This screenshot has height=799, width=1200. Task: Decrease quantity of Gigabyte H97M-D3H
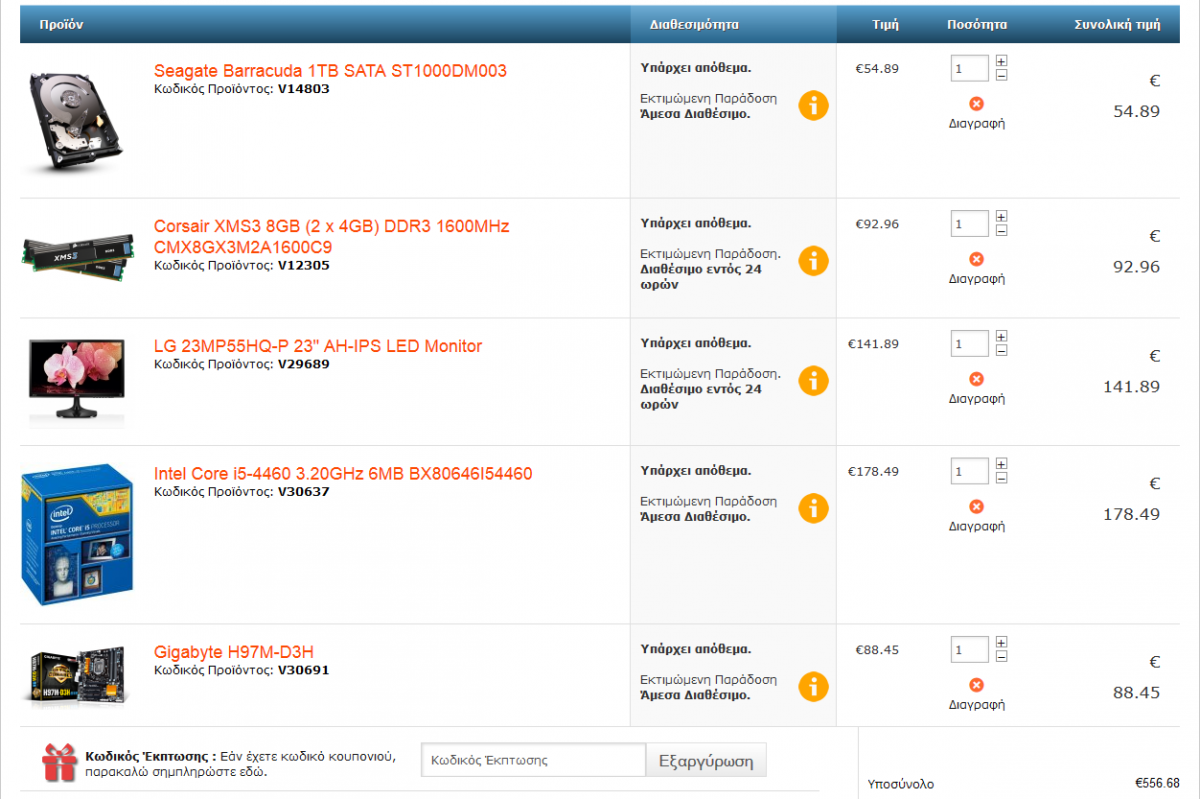coord(1001,656)
